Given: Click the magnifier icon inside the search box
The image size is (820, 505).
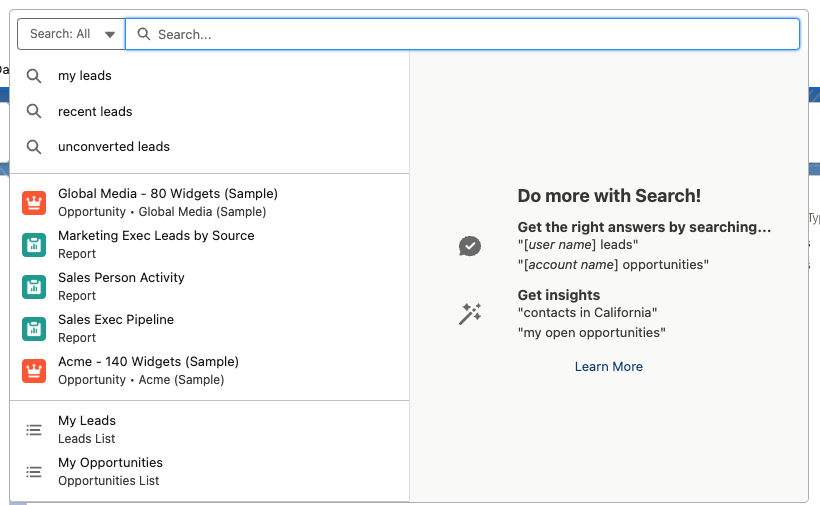Looking at the screenshot, I should (144, 34).
